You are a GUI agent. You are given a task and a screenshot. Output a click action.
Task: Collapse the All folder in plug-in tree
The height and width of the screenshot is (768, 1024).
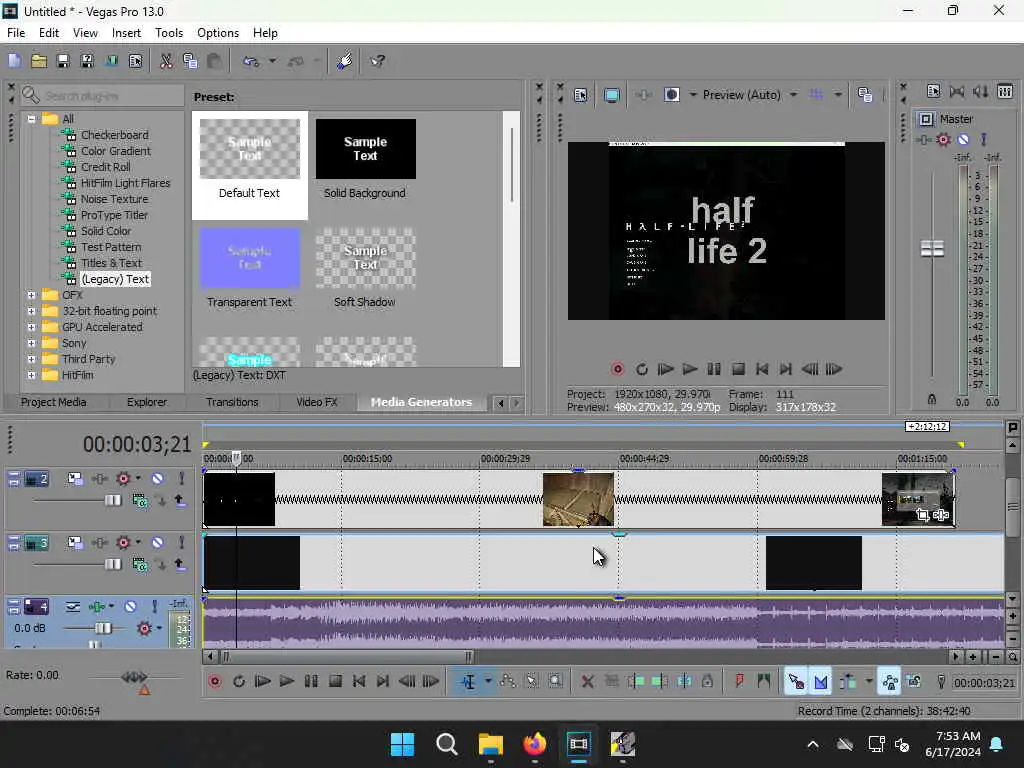pyautogui.click(x=31, y=119)
